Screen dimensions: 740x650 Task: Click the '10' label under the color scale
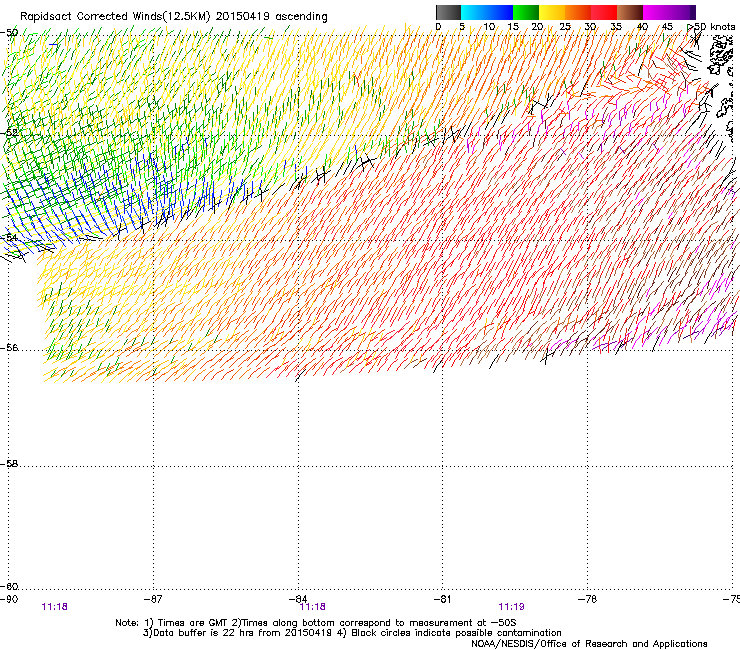489,26
